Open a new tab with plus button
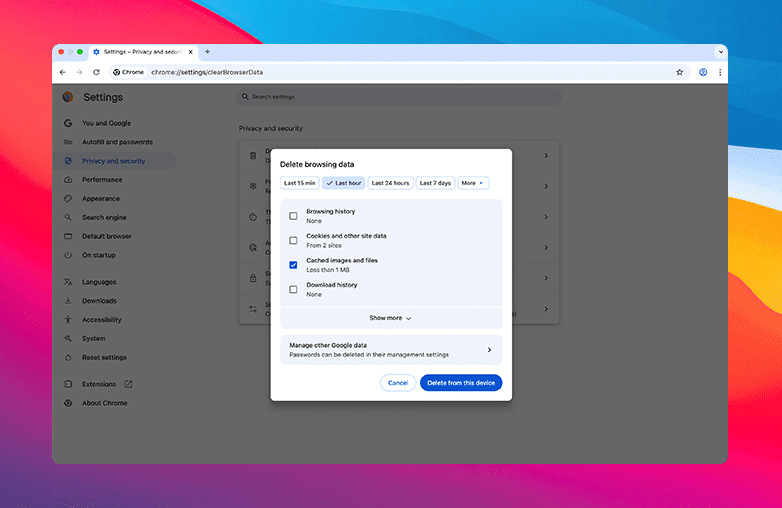This screenshot has width=782, height=508. pos(207,52)
